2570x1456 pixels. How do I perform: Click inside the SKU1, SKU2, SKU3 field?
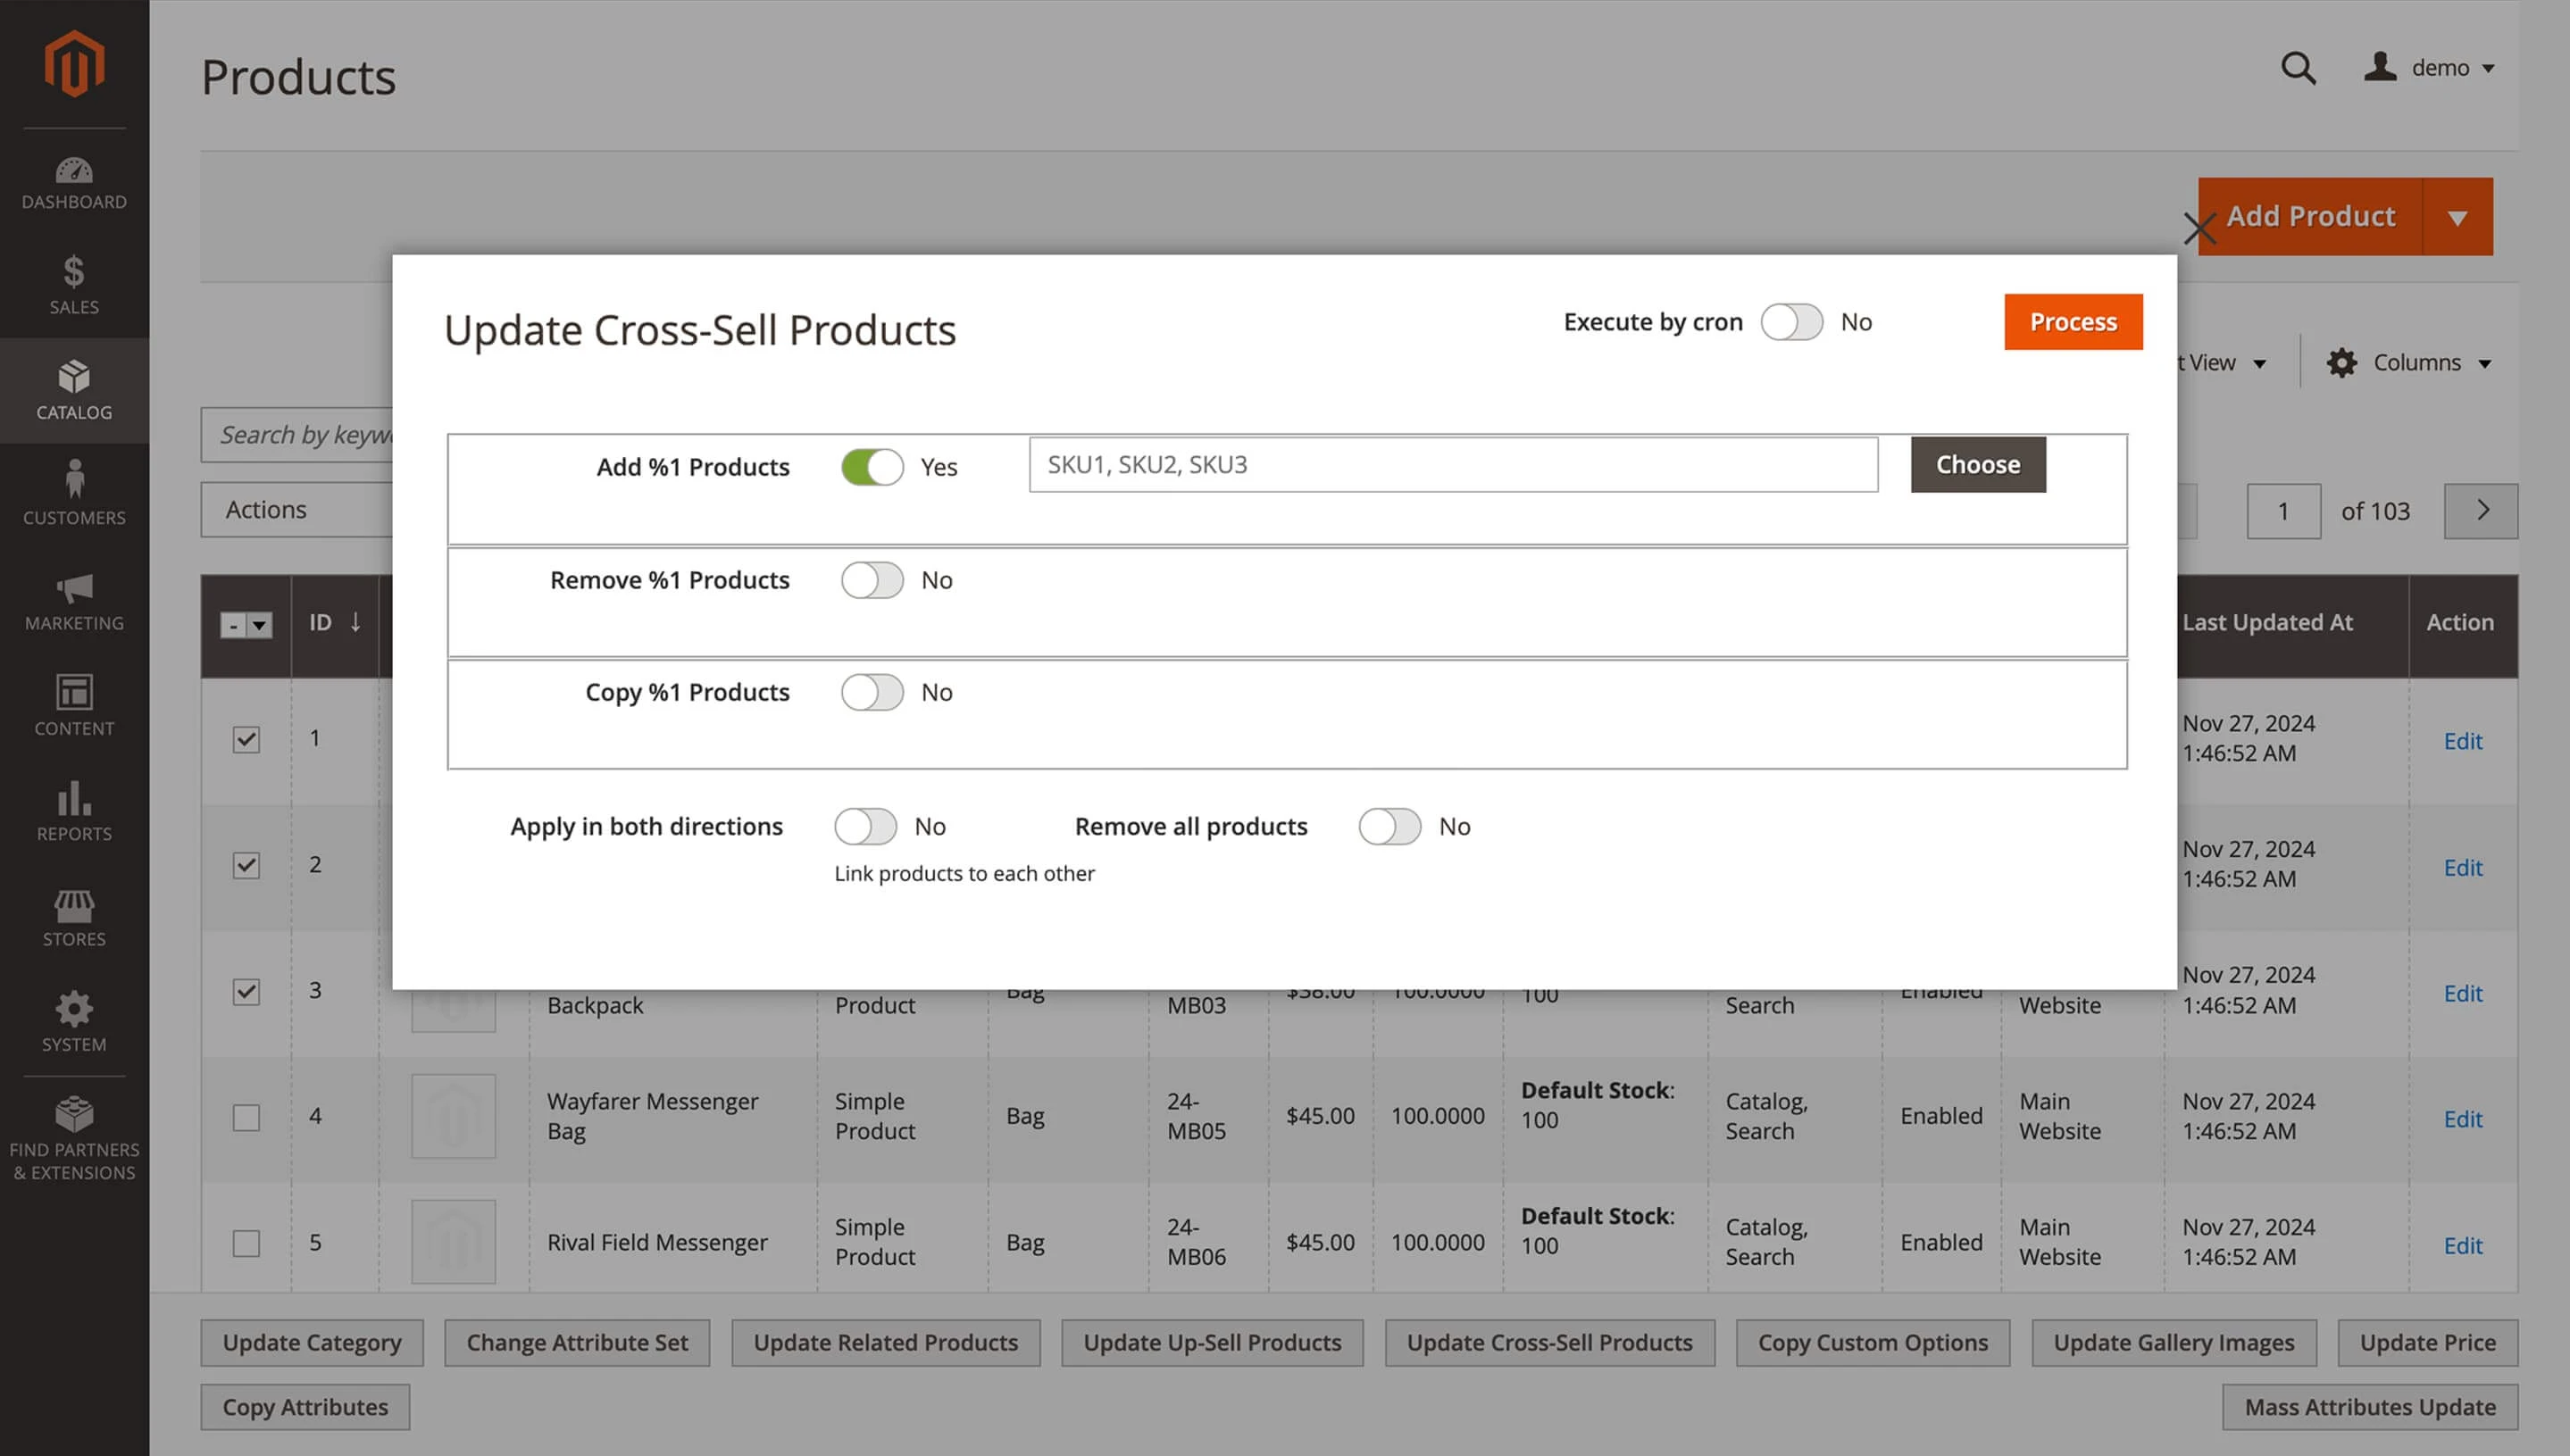click(1452, 464)
